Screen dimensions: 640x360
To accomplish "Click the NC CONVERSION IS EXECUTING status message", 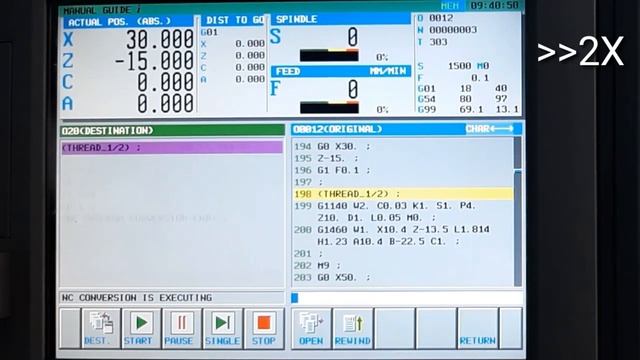I will 137,298.
